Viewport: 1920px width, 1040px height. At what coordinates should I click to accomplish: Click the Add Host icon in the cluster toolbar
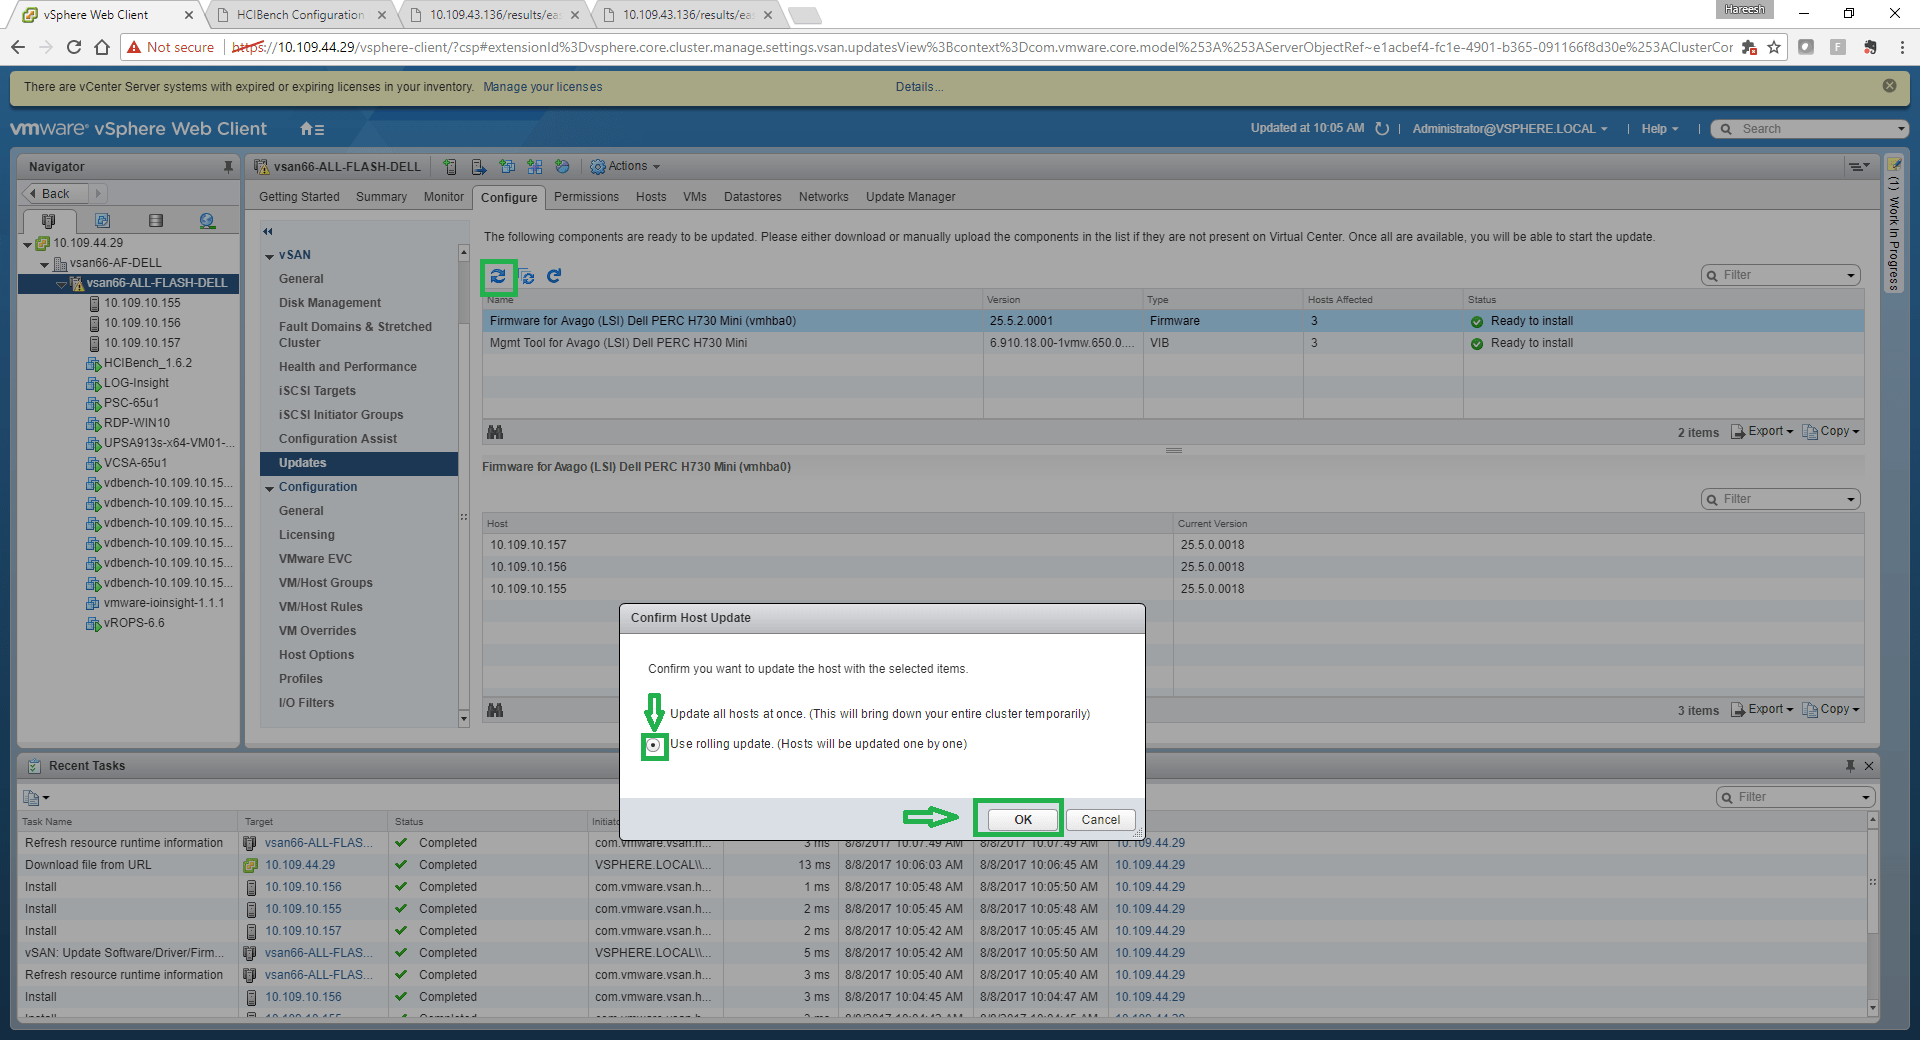point(451,167)
